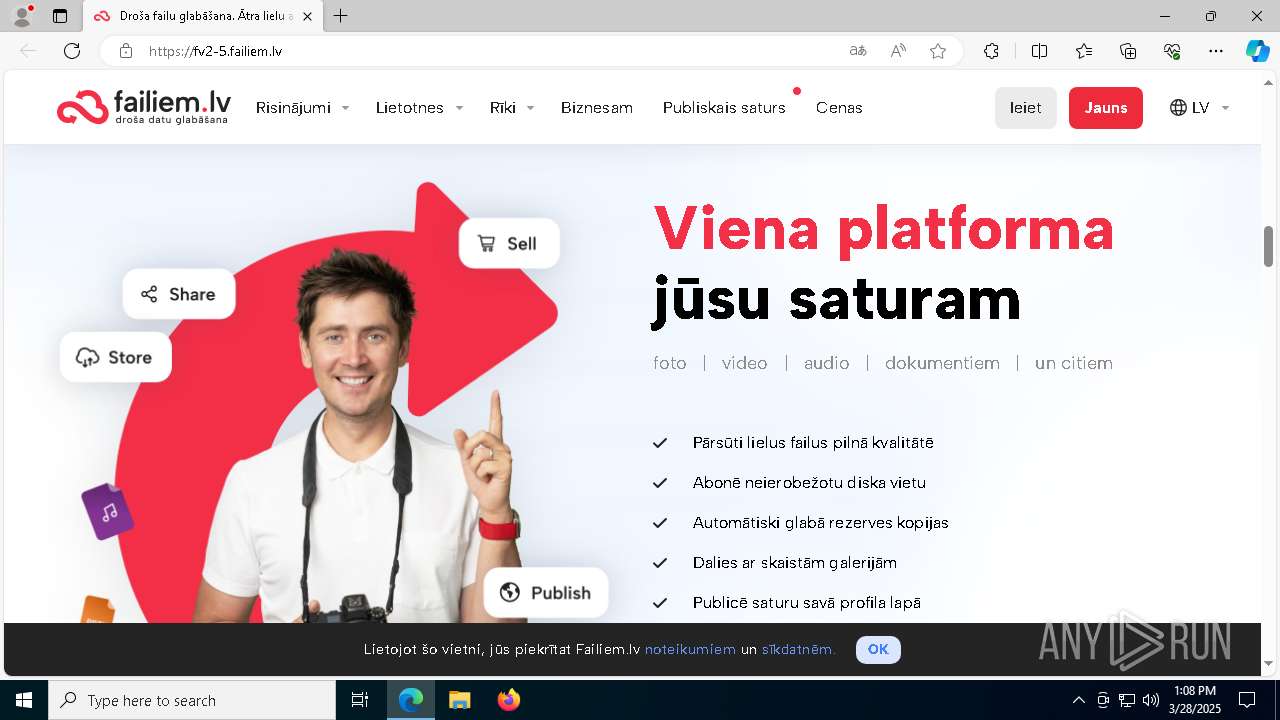This screenshot has height=720, width=1280.
Task: Open the Favorites list icon
Action: 1084,51
